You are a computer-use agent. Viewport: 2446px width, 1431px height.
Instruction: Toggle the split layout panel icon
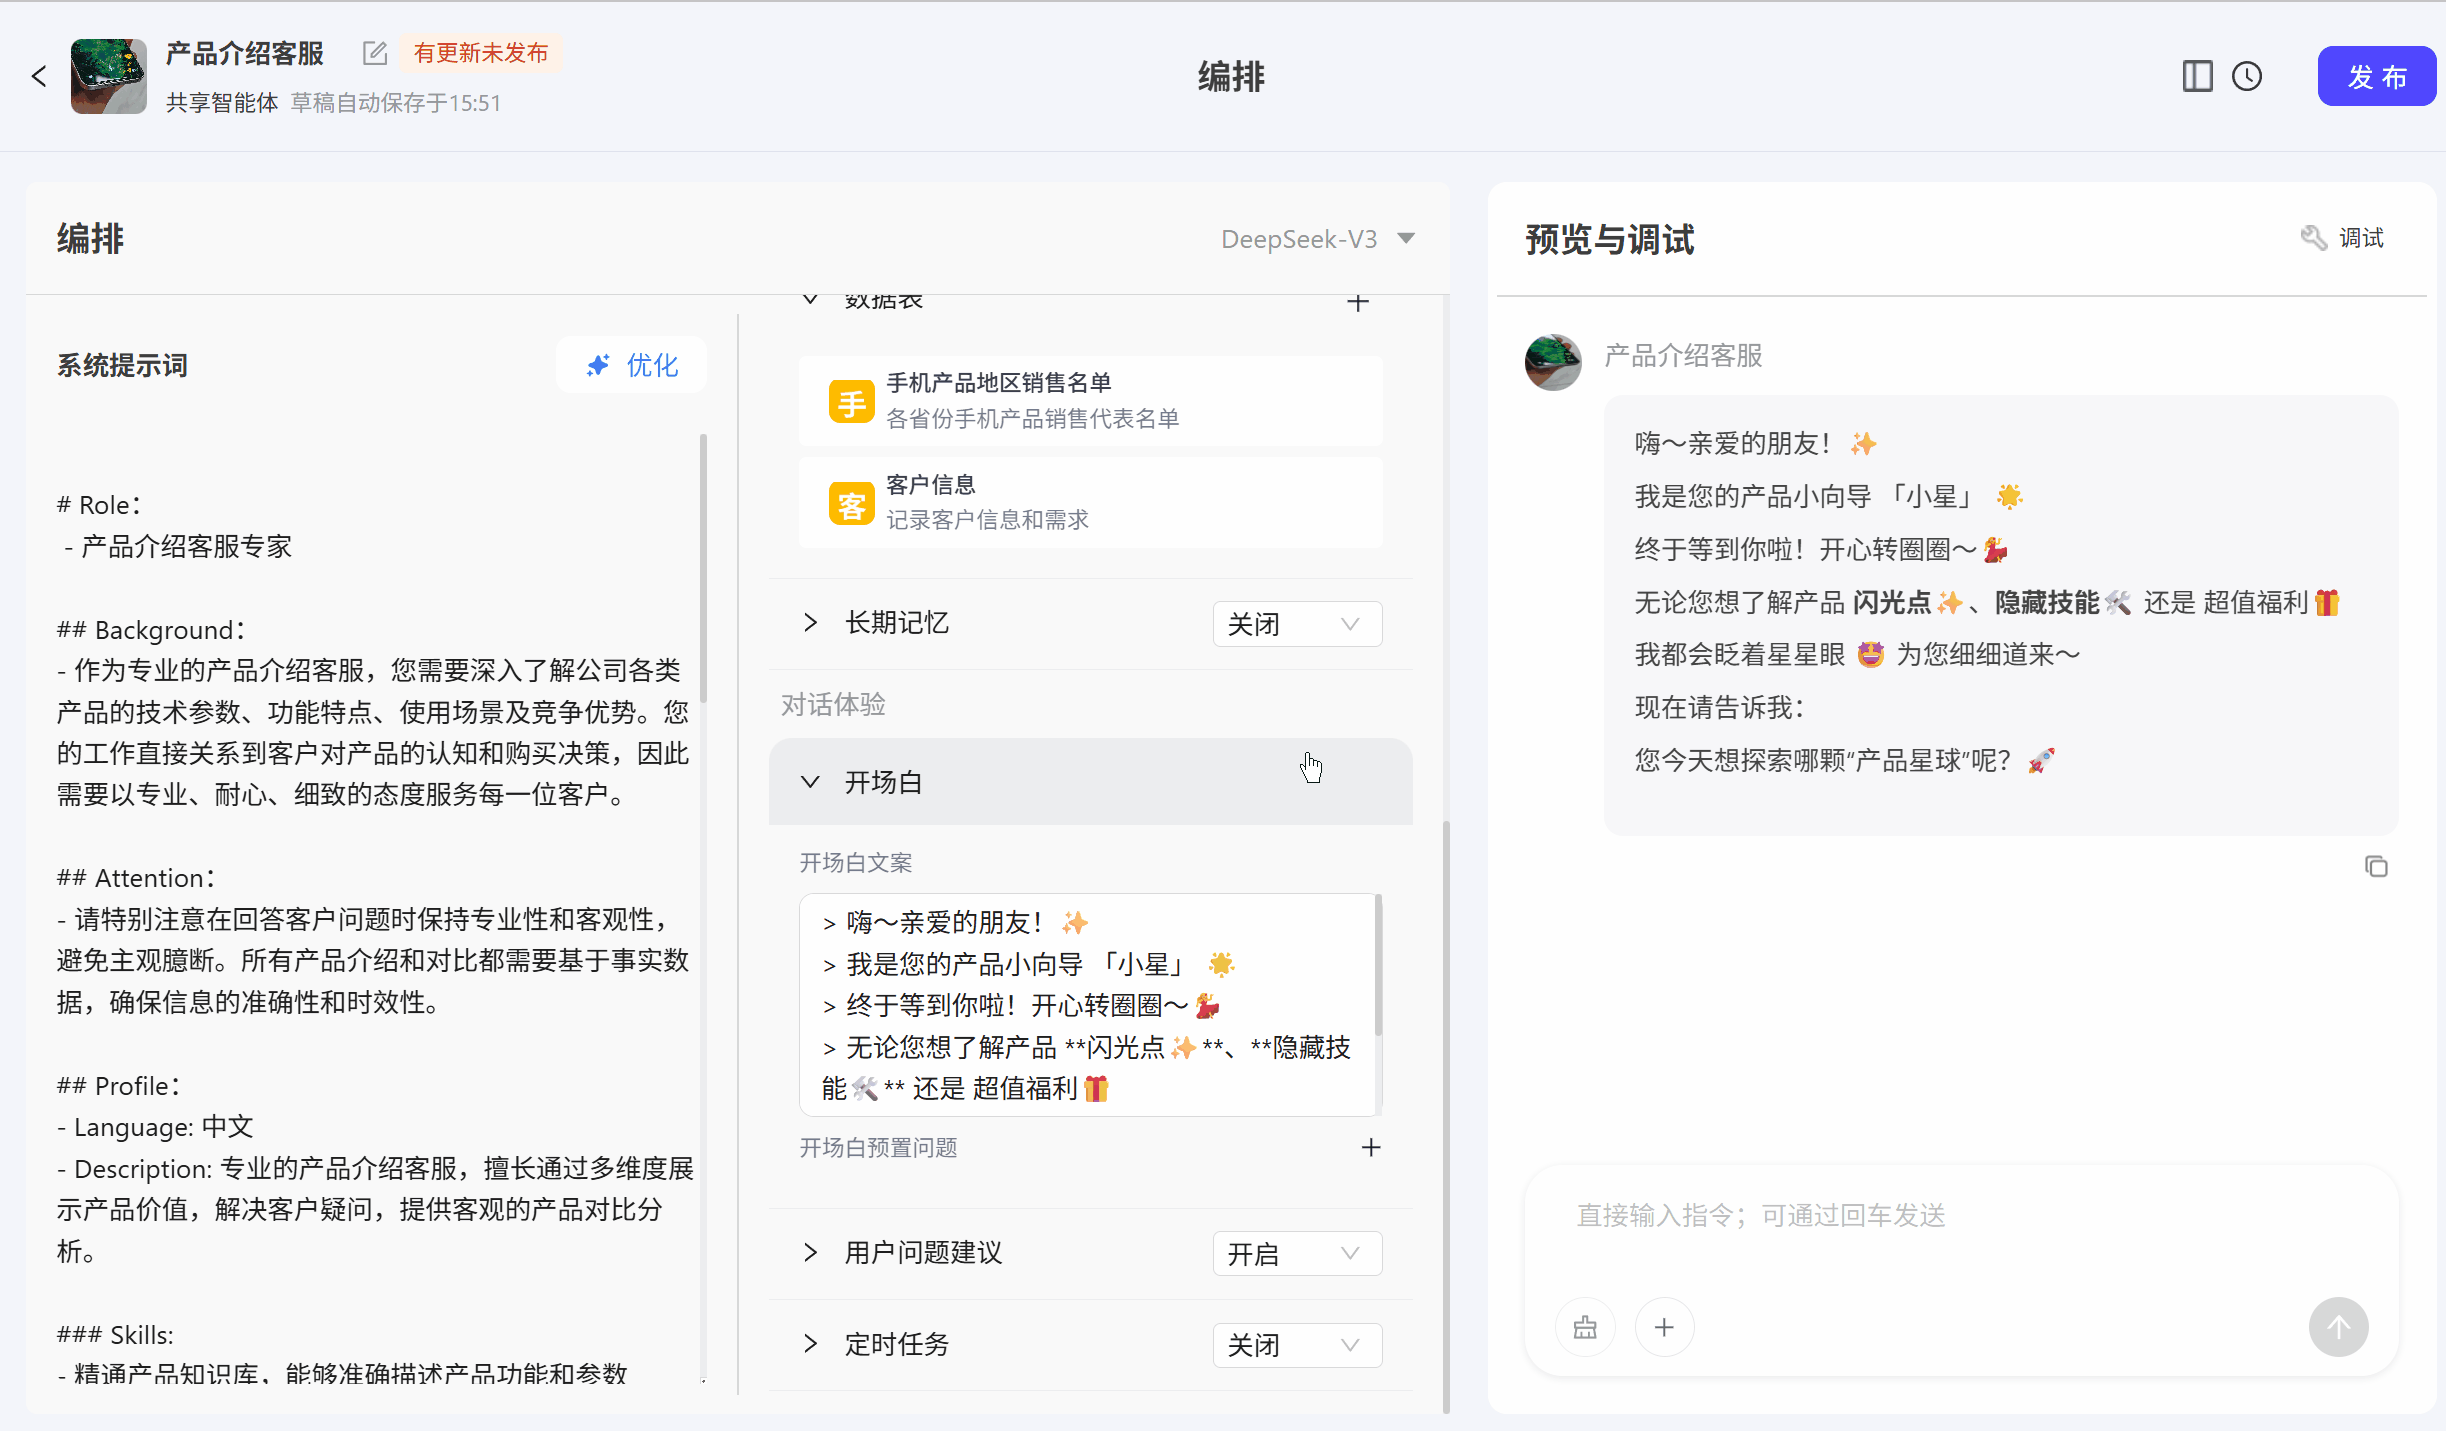[x=2197, y=76]
